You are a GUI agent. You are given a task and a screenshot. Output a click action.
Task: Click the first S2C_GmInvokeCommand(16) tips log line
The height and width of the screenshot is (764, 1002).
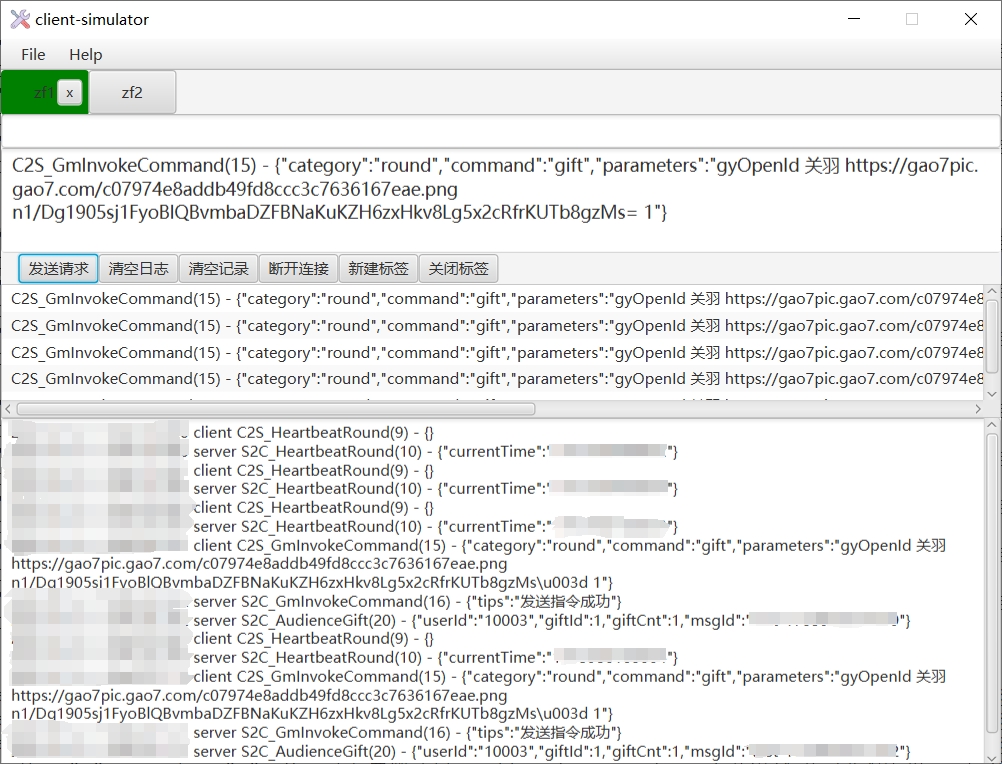click(x=407, y=601)
